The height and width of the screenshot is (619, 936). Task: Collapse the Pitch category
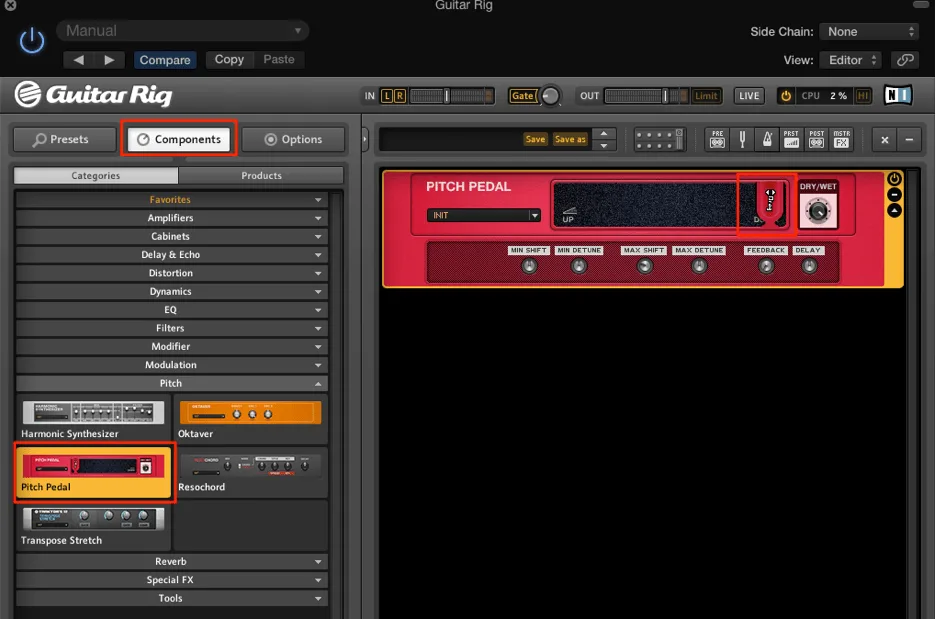[x=172, y=383]
